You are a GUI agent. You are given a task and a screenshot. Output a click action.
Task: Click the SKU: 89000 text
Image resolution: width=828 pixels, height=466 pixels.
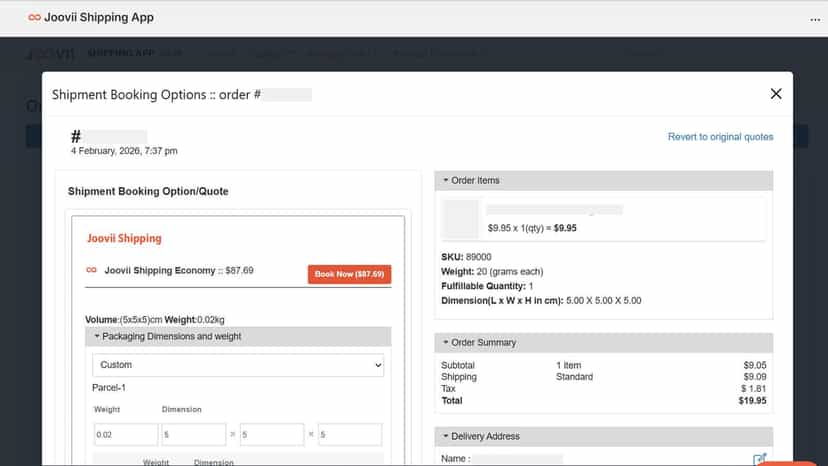point(466,257)
